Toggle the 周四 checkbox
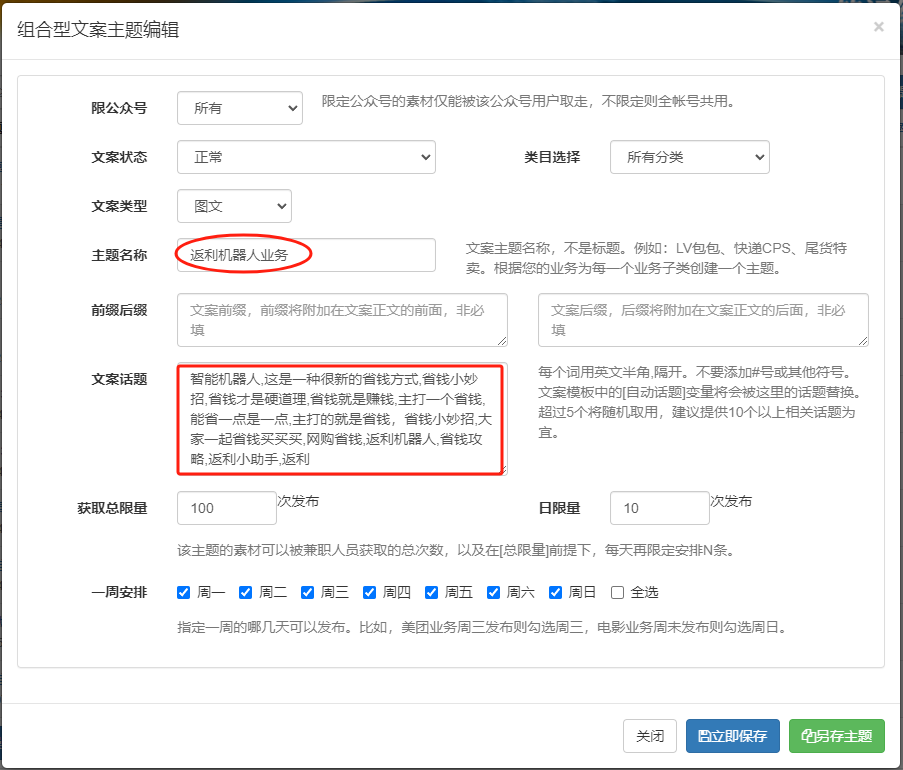 pyautogui.click(x=370, y=593)
